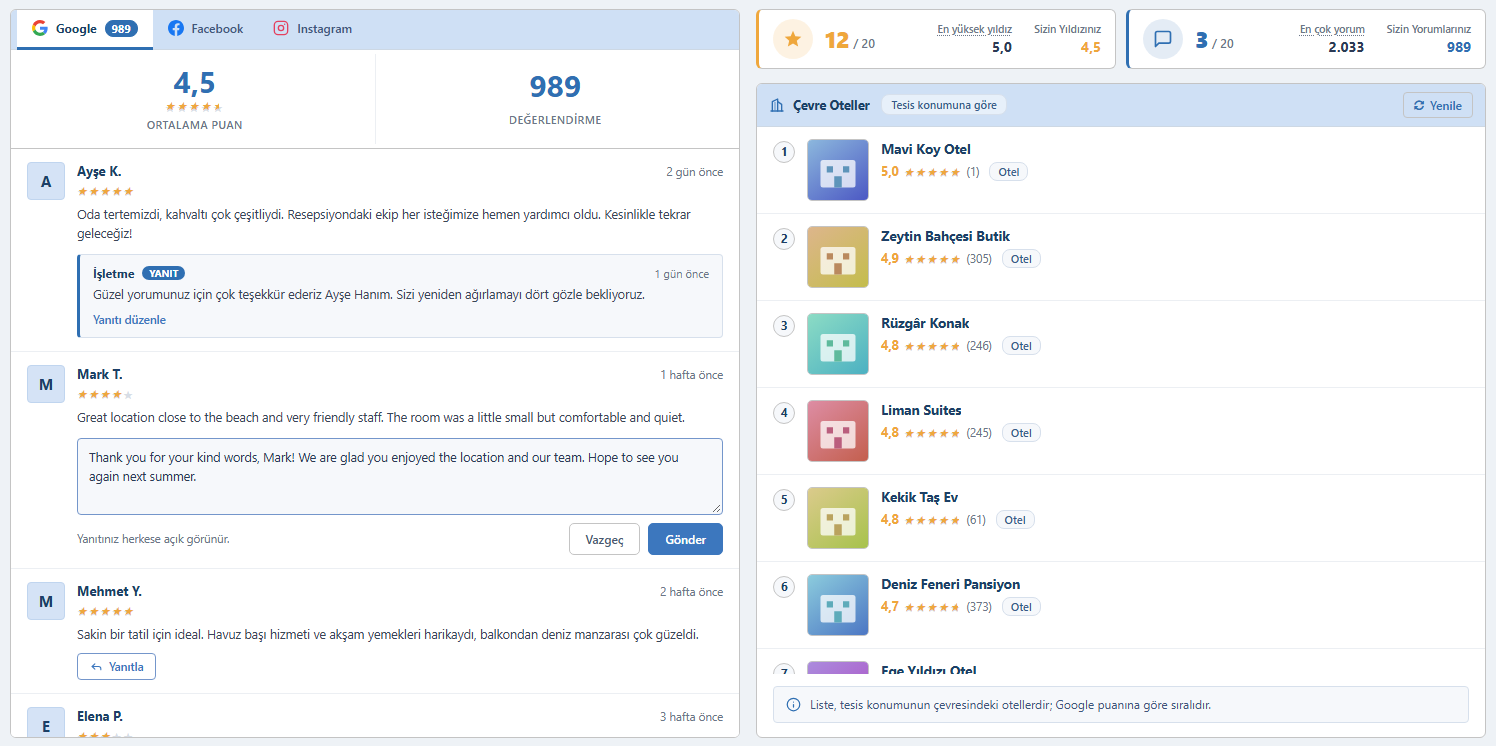Click the Liman Suites name

click(921, 411)
